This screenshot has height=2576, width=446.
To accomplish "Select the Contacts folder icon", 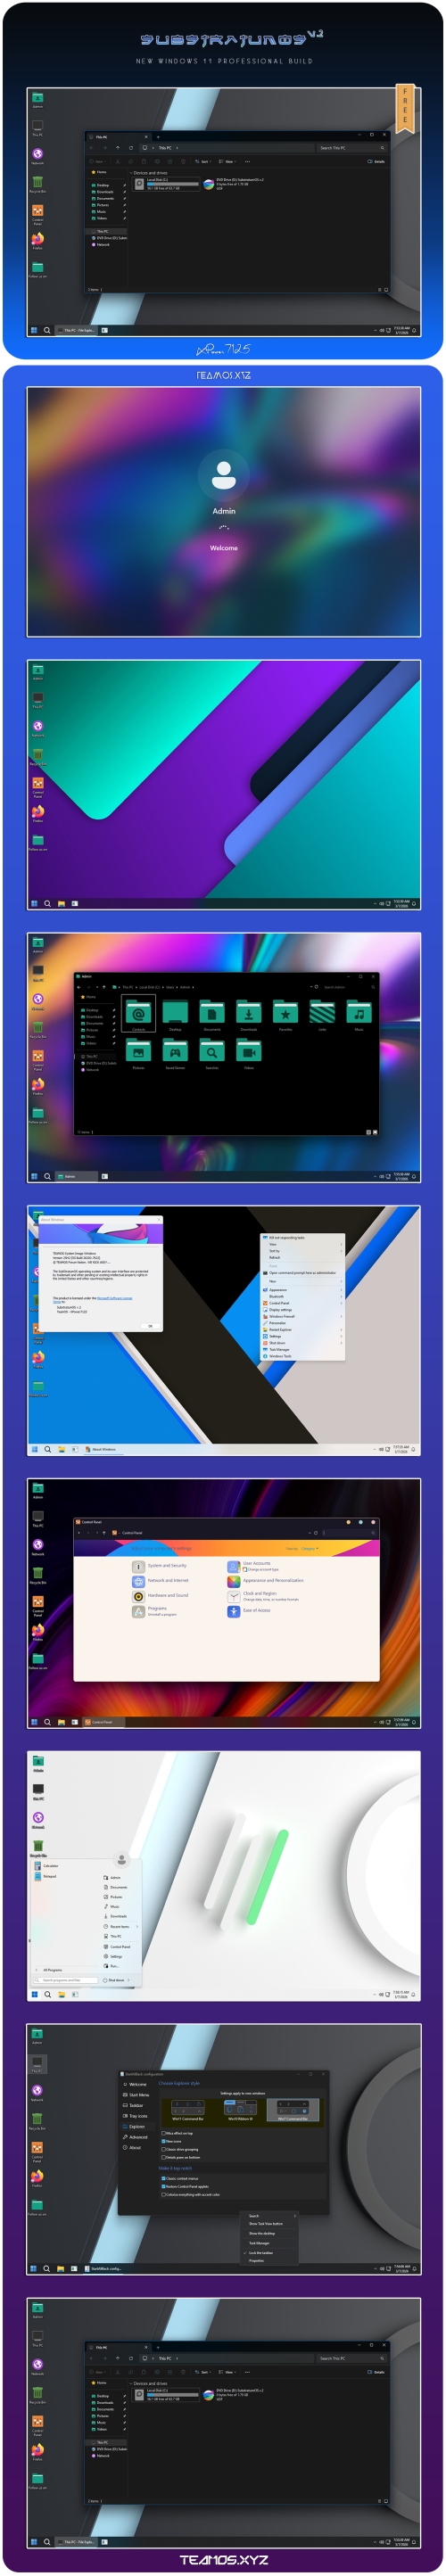I will tap(139, 1012).
